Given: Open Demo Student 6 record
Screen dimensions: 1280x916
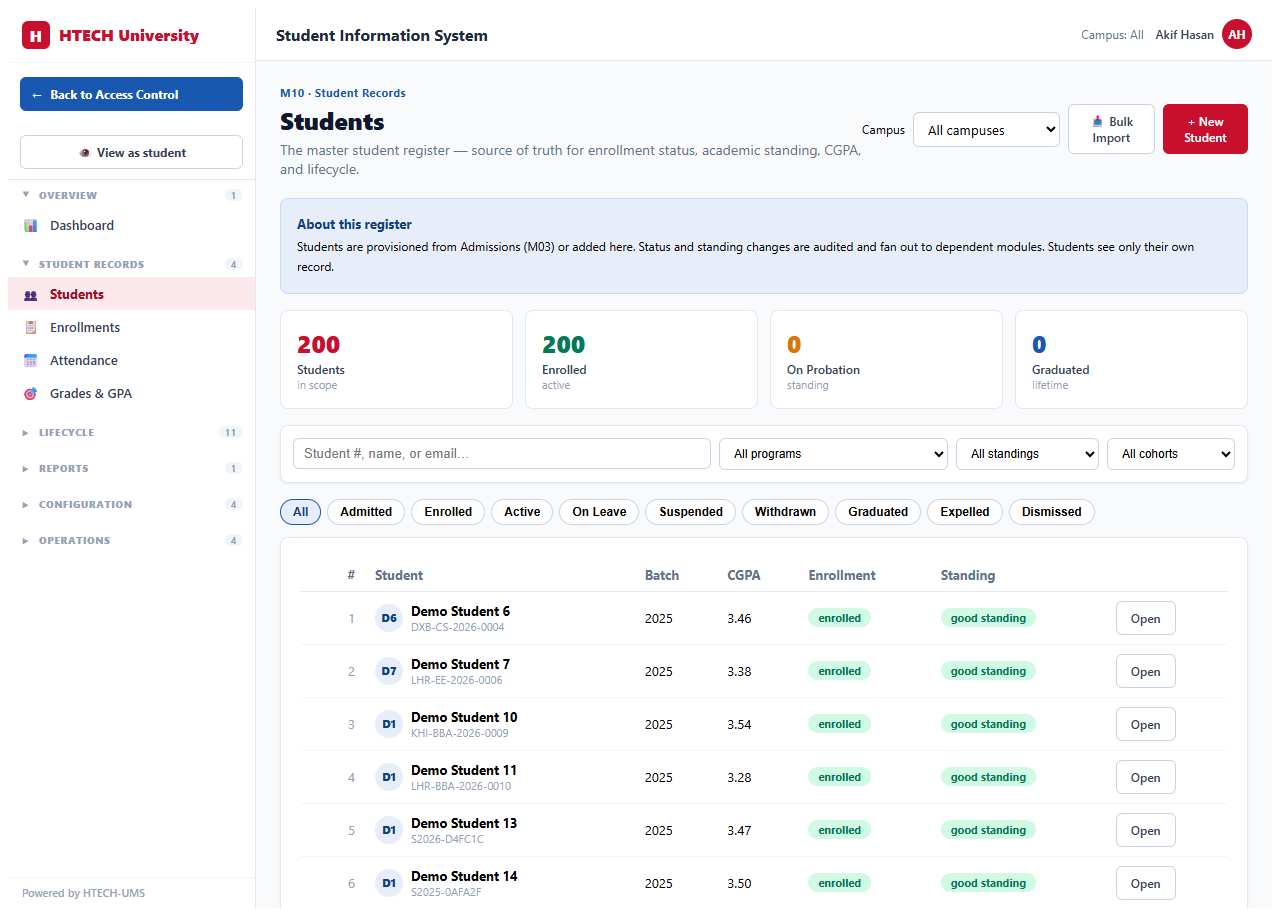Looking at the screenshot, I should click(1145, 618).
